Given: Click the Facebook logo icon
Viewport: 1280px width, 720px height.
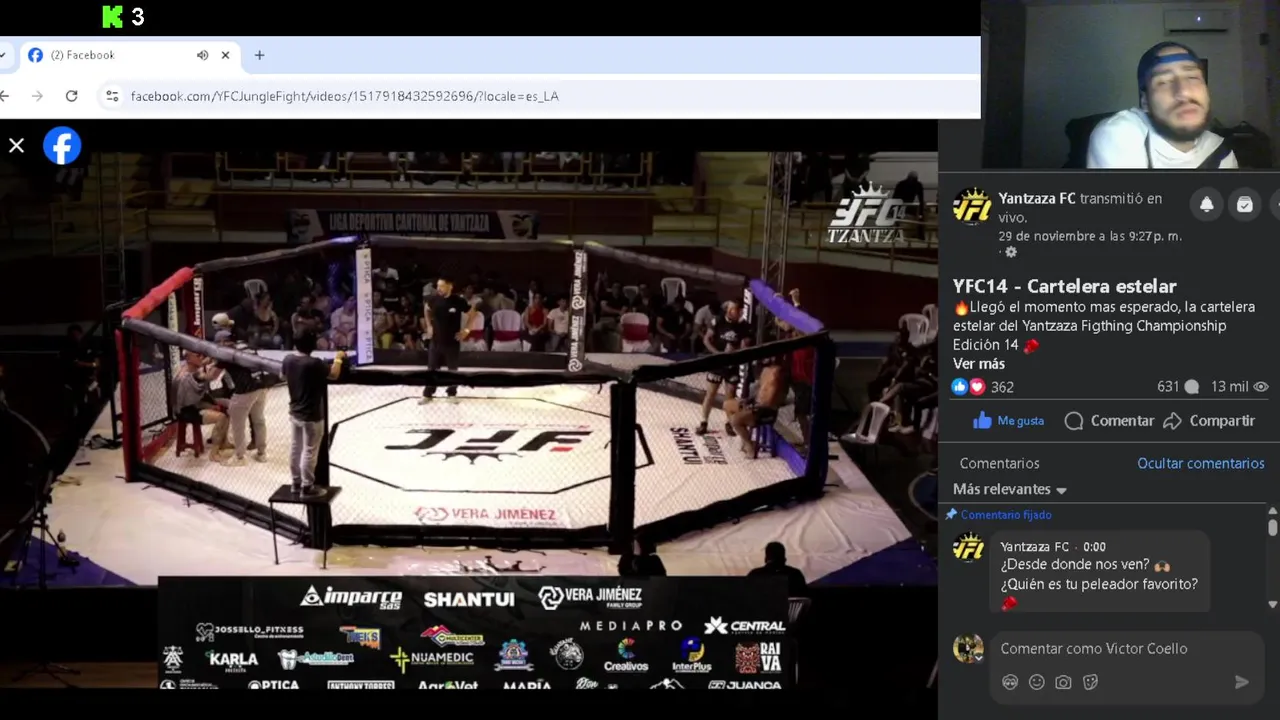Looking at the screenshot, I should [62, 146].
